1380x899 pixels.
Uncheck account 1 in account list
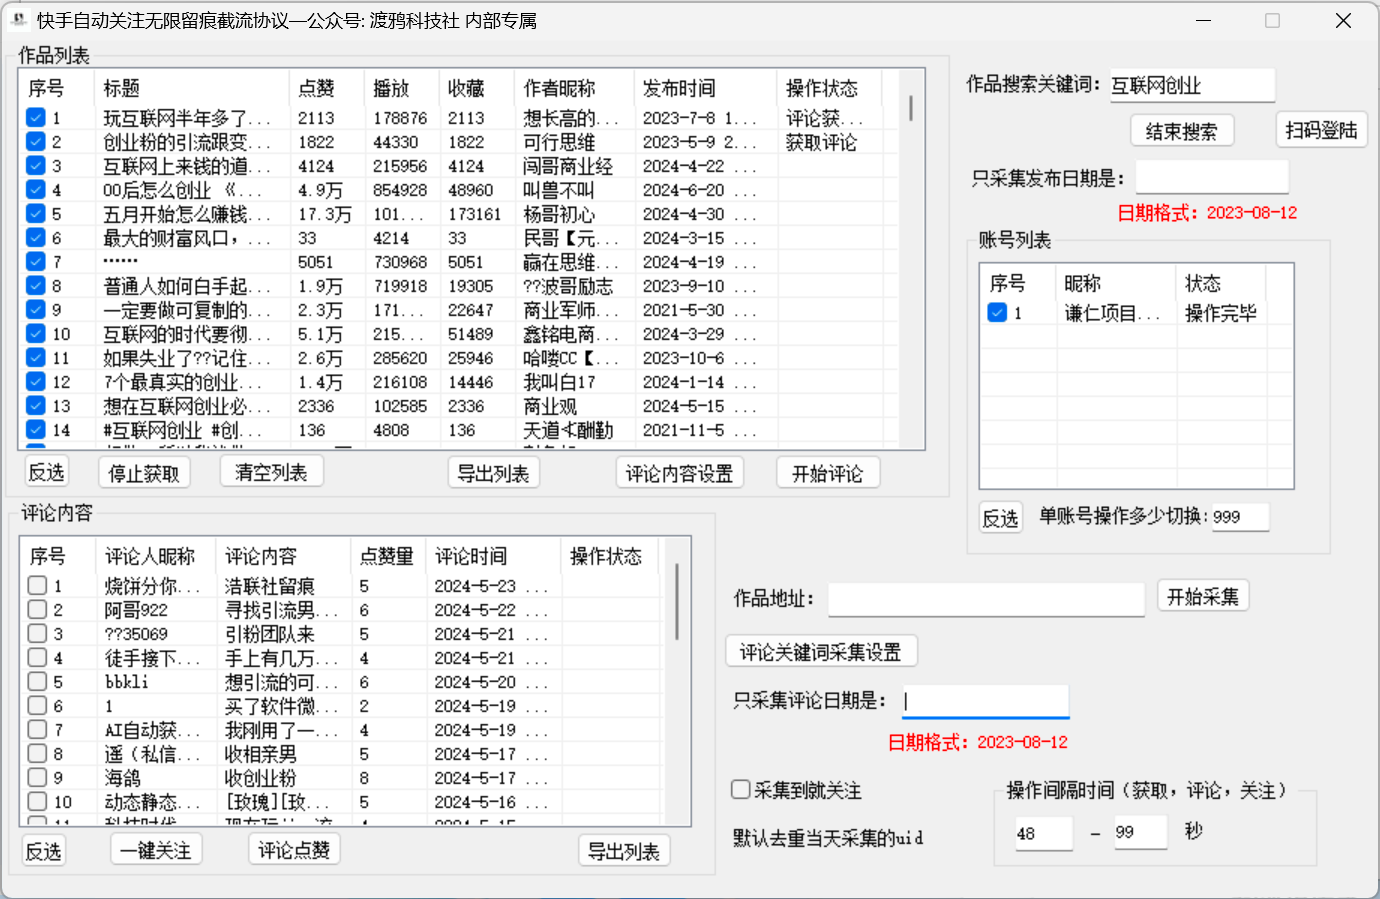997,313
